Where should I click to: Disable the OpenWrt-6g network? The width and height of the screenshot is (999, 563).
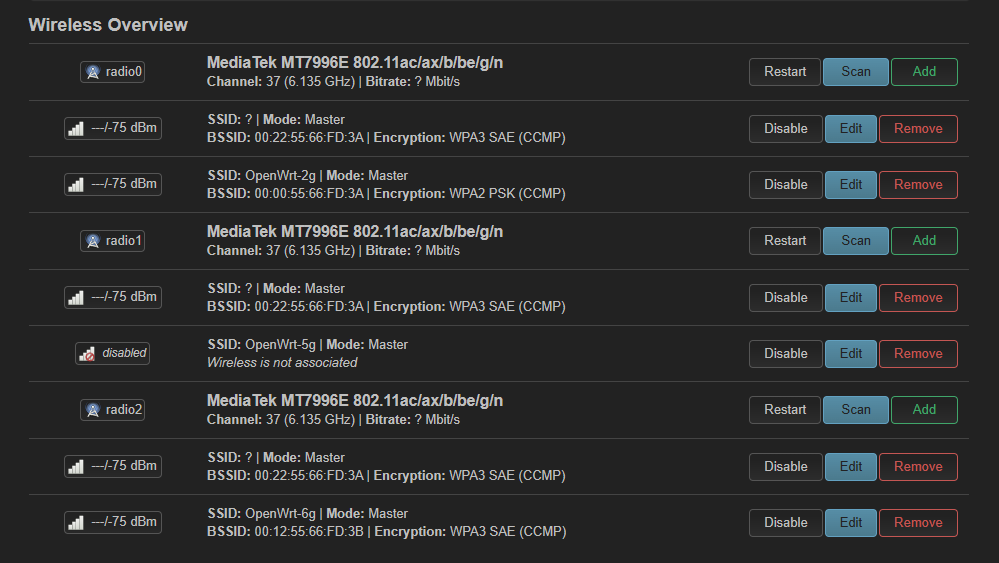point(786,523)
